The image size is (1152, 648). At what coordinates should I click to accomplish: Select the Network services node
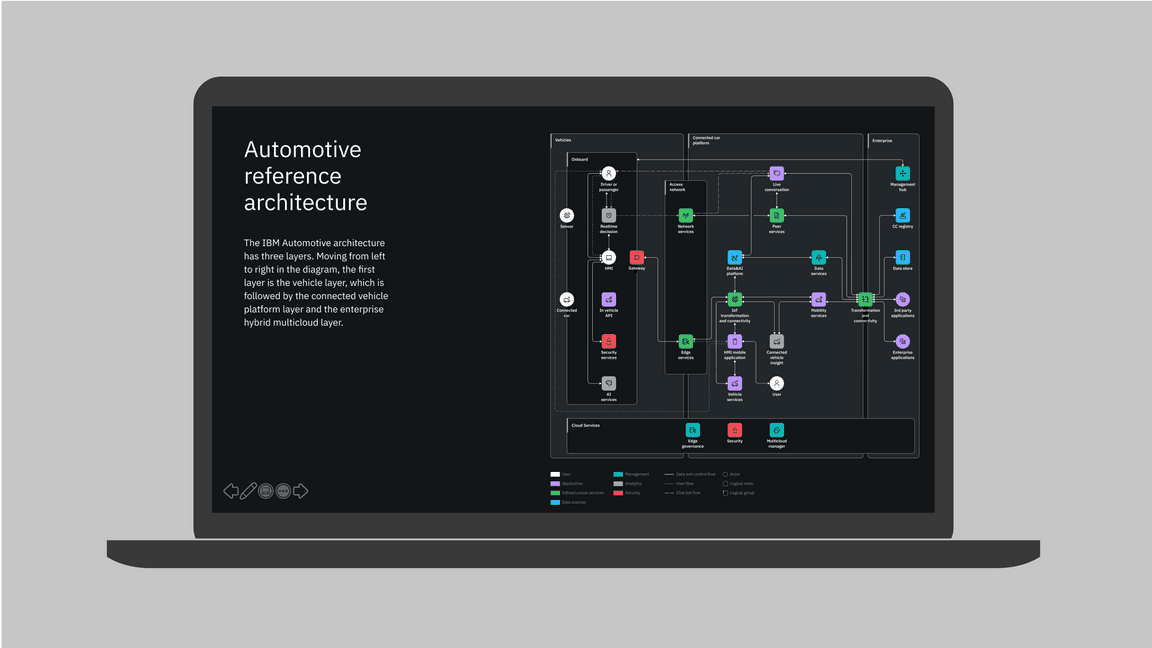pyautogui.click(x=685, y=216)
